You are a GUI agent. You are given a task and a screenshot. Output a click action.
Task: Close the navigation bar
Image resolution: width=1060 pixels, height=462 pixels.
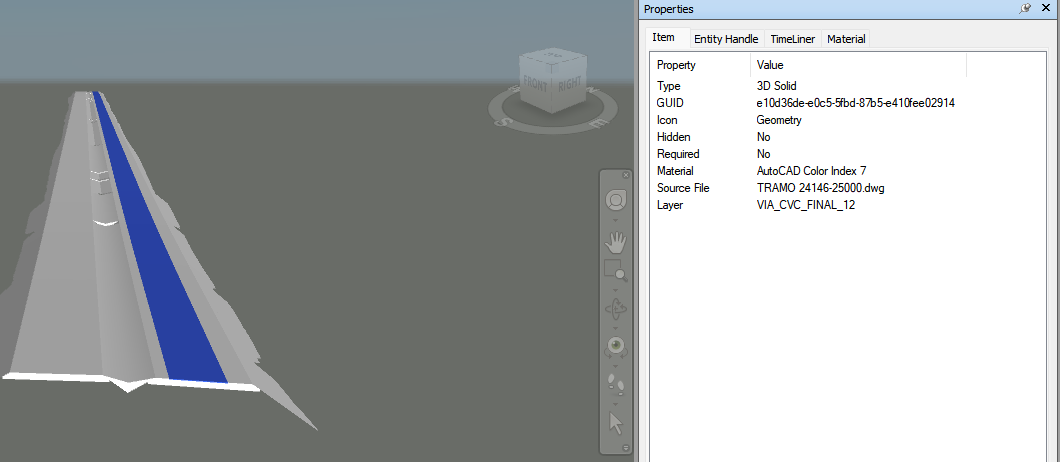click(625, 175)
